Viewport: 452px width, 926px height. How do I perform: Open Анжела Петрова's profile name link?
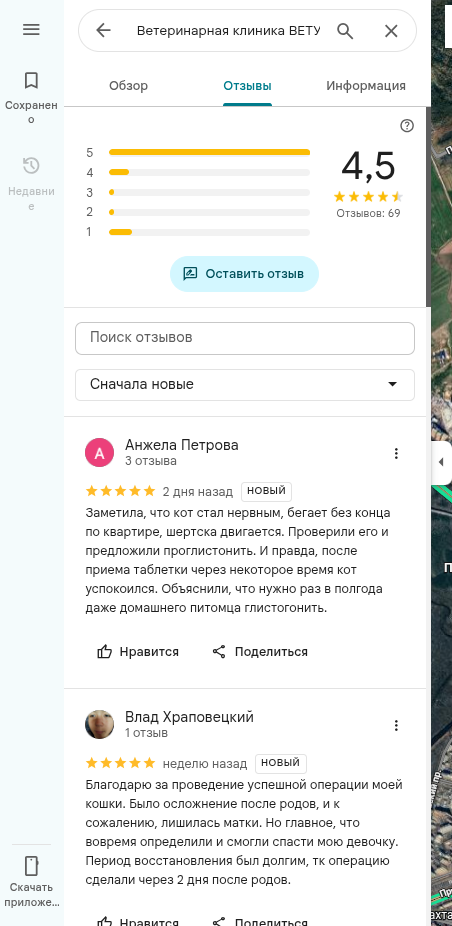(x=182, y=445)
